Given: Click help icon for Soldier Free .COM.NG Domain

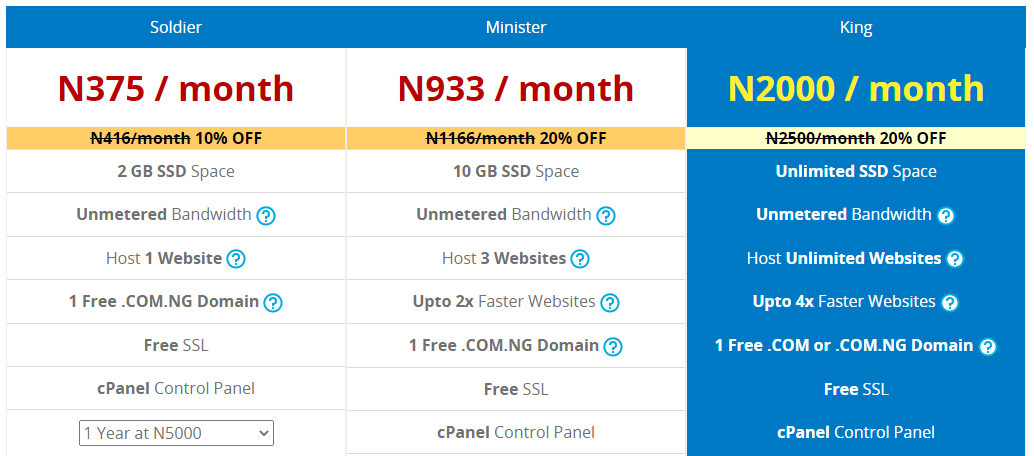Looking at the screenshot, I should point(273,303).
